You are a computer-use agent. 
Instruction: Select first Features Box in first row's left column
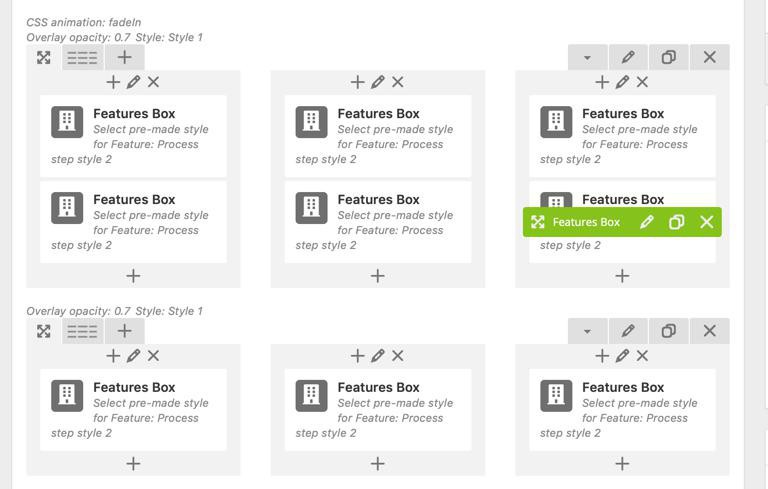133,136
